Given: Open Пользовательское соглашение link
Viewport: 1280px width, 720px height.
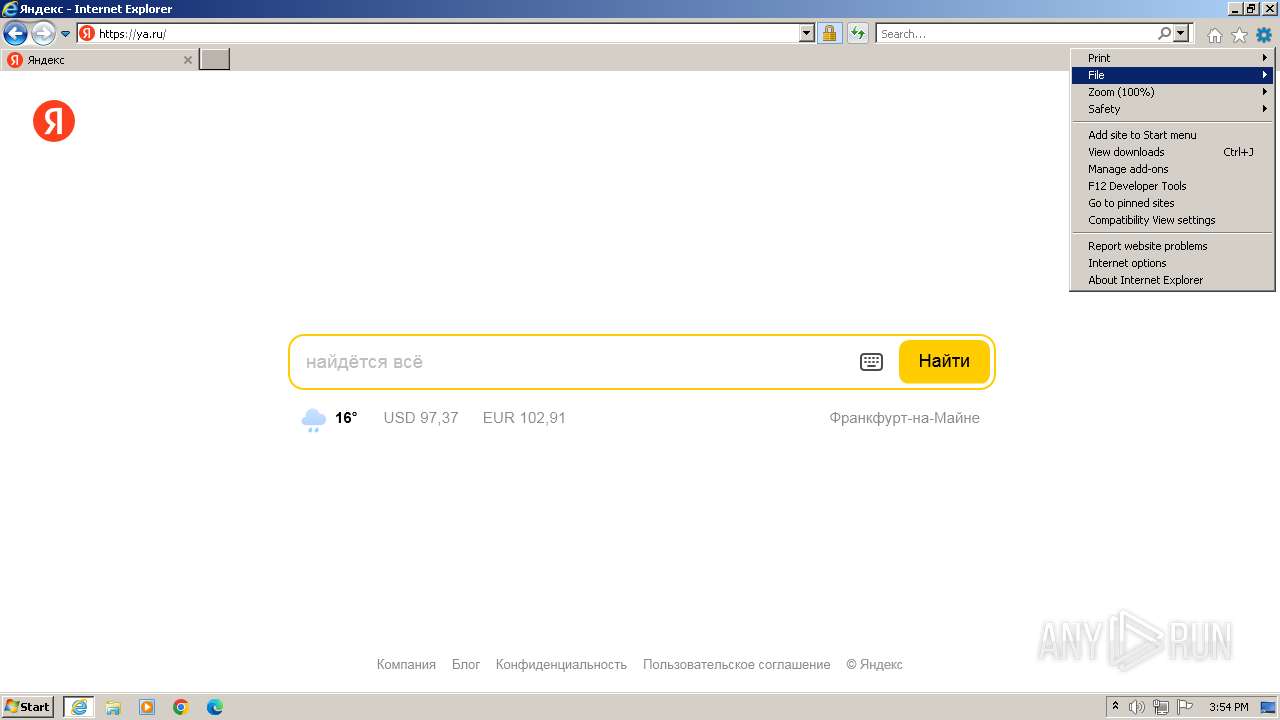Looking at the screenshot, I should click(x=736, y=664).
